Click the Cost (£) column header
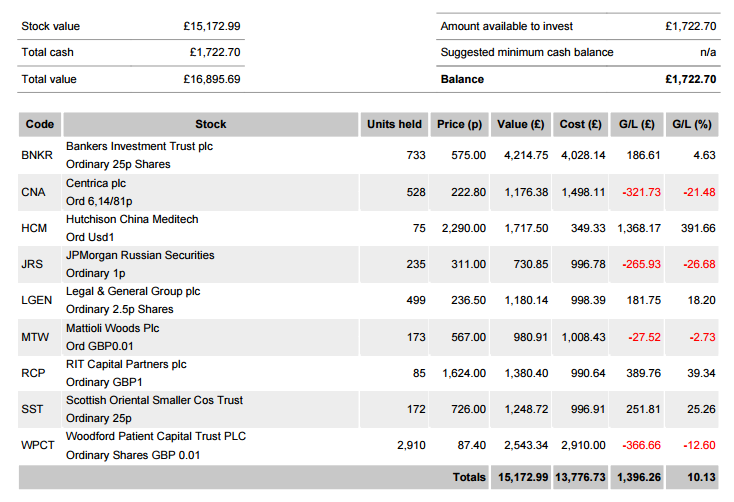The height and width of the screenshot is (502, 734). coord(580,124)
